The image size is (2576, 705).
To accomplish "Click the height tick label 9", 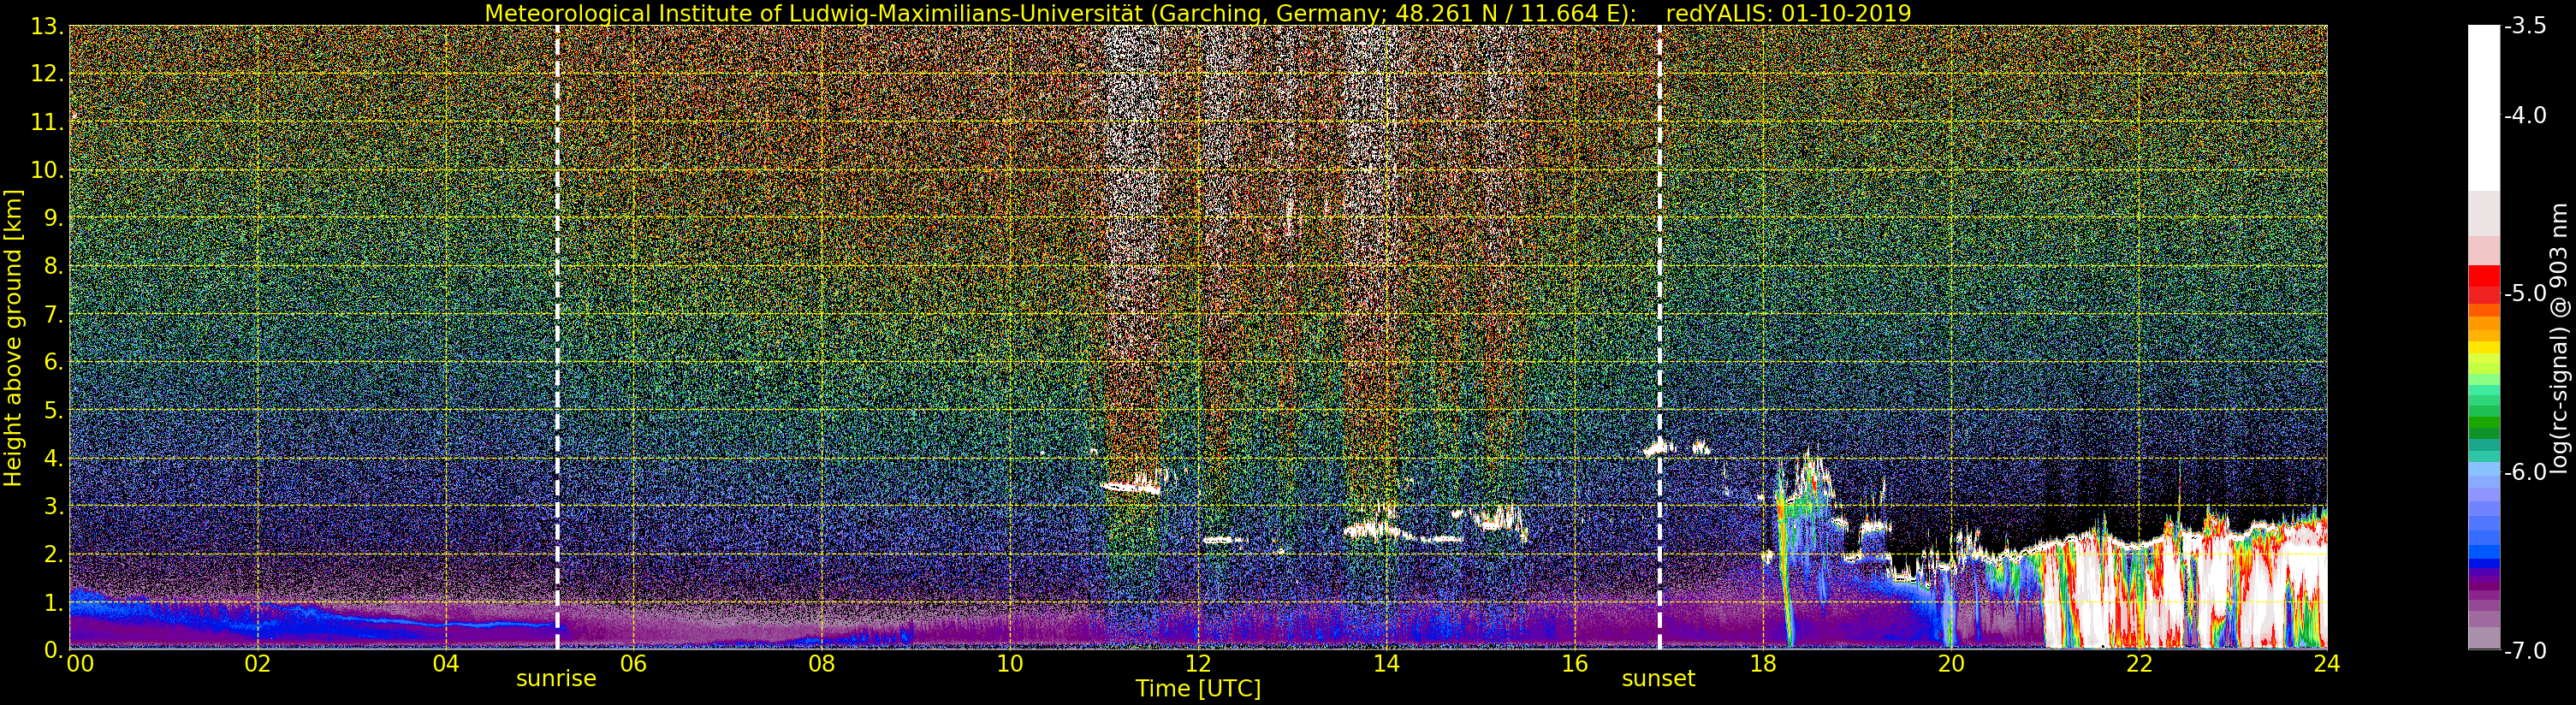I will tap(54, 218).
